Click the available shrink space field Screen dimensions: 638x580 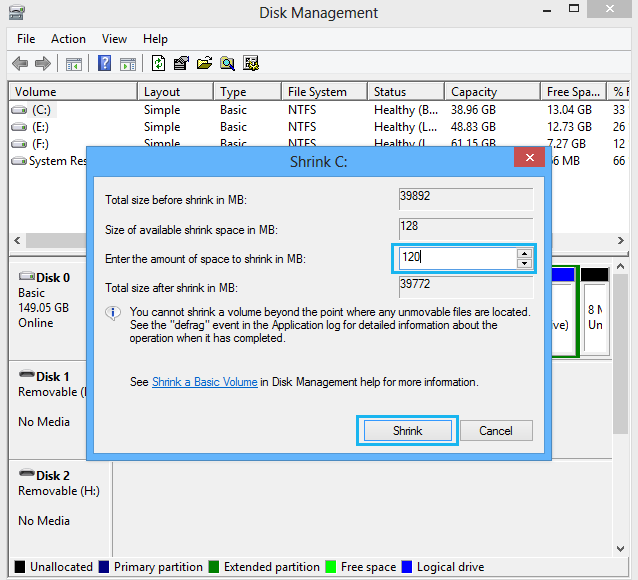coord(466,229)
